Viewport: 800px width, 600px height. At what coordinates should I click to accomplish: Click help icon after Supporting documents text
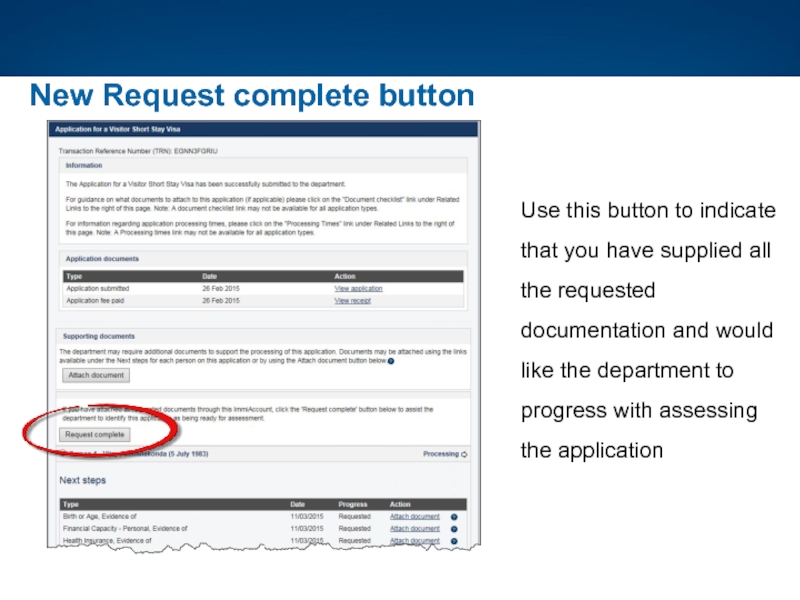391,361
